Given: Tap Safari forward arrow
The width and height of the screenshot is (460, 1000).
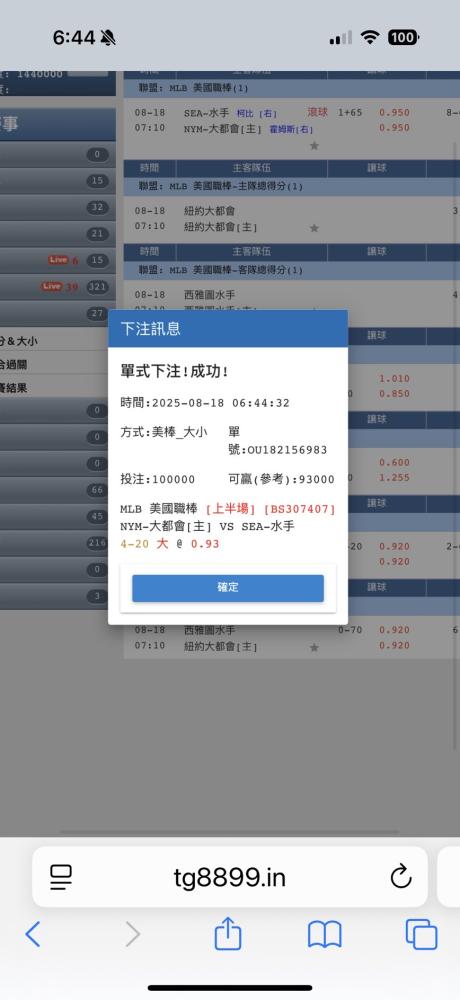Looking at the screenshot, I should pyautogui.click(x=132, y=934).
